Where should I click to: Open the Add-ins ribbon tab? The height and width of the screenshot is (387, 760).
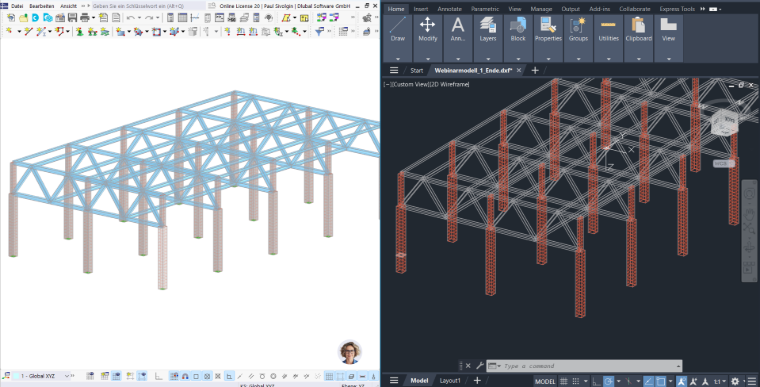(600, 9)
